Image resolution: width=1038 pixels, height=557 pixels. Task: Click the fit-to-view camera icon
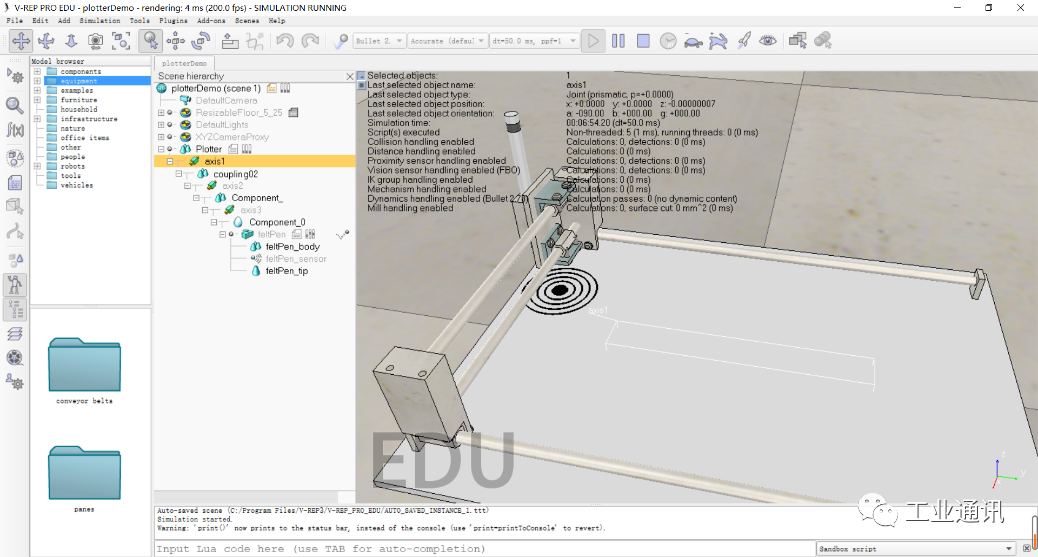pos(121,41)
